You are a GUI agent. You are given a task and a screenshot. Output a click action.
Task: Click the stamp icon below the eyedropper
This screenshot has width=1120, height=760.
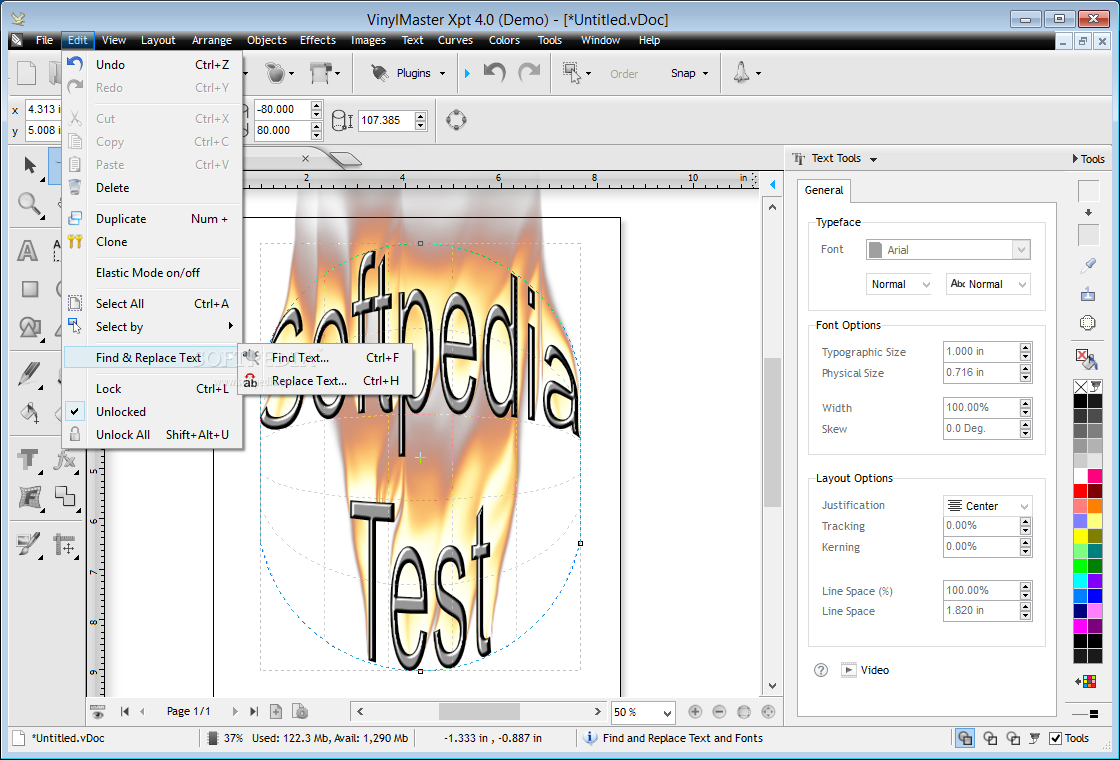click(1087, 294)
